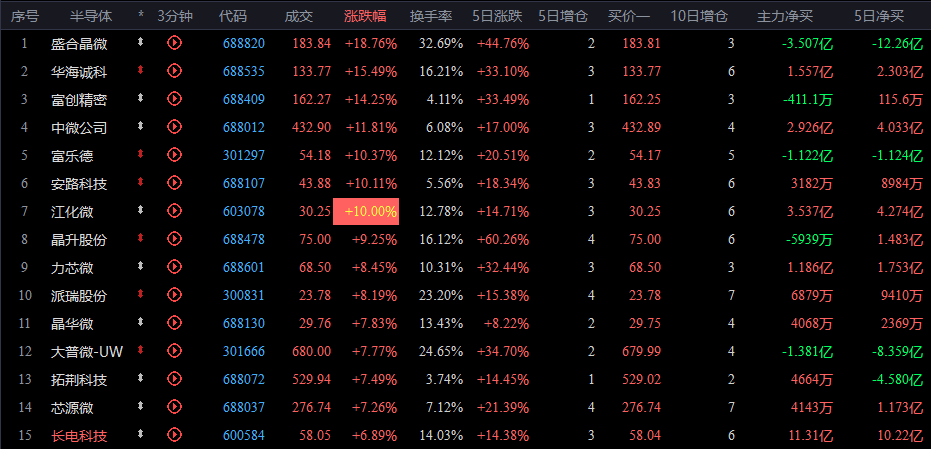Select the stock name 江化微
The image size is (931, 449).
point(72,212)
